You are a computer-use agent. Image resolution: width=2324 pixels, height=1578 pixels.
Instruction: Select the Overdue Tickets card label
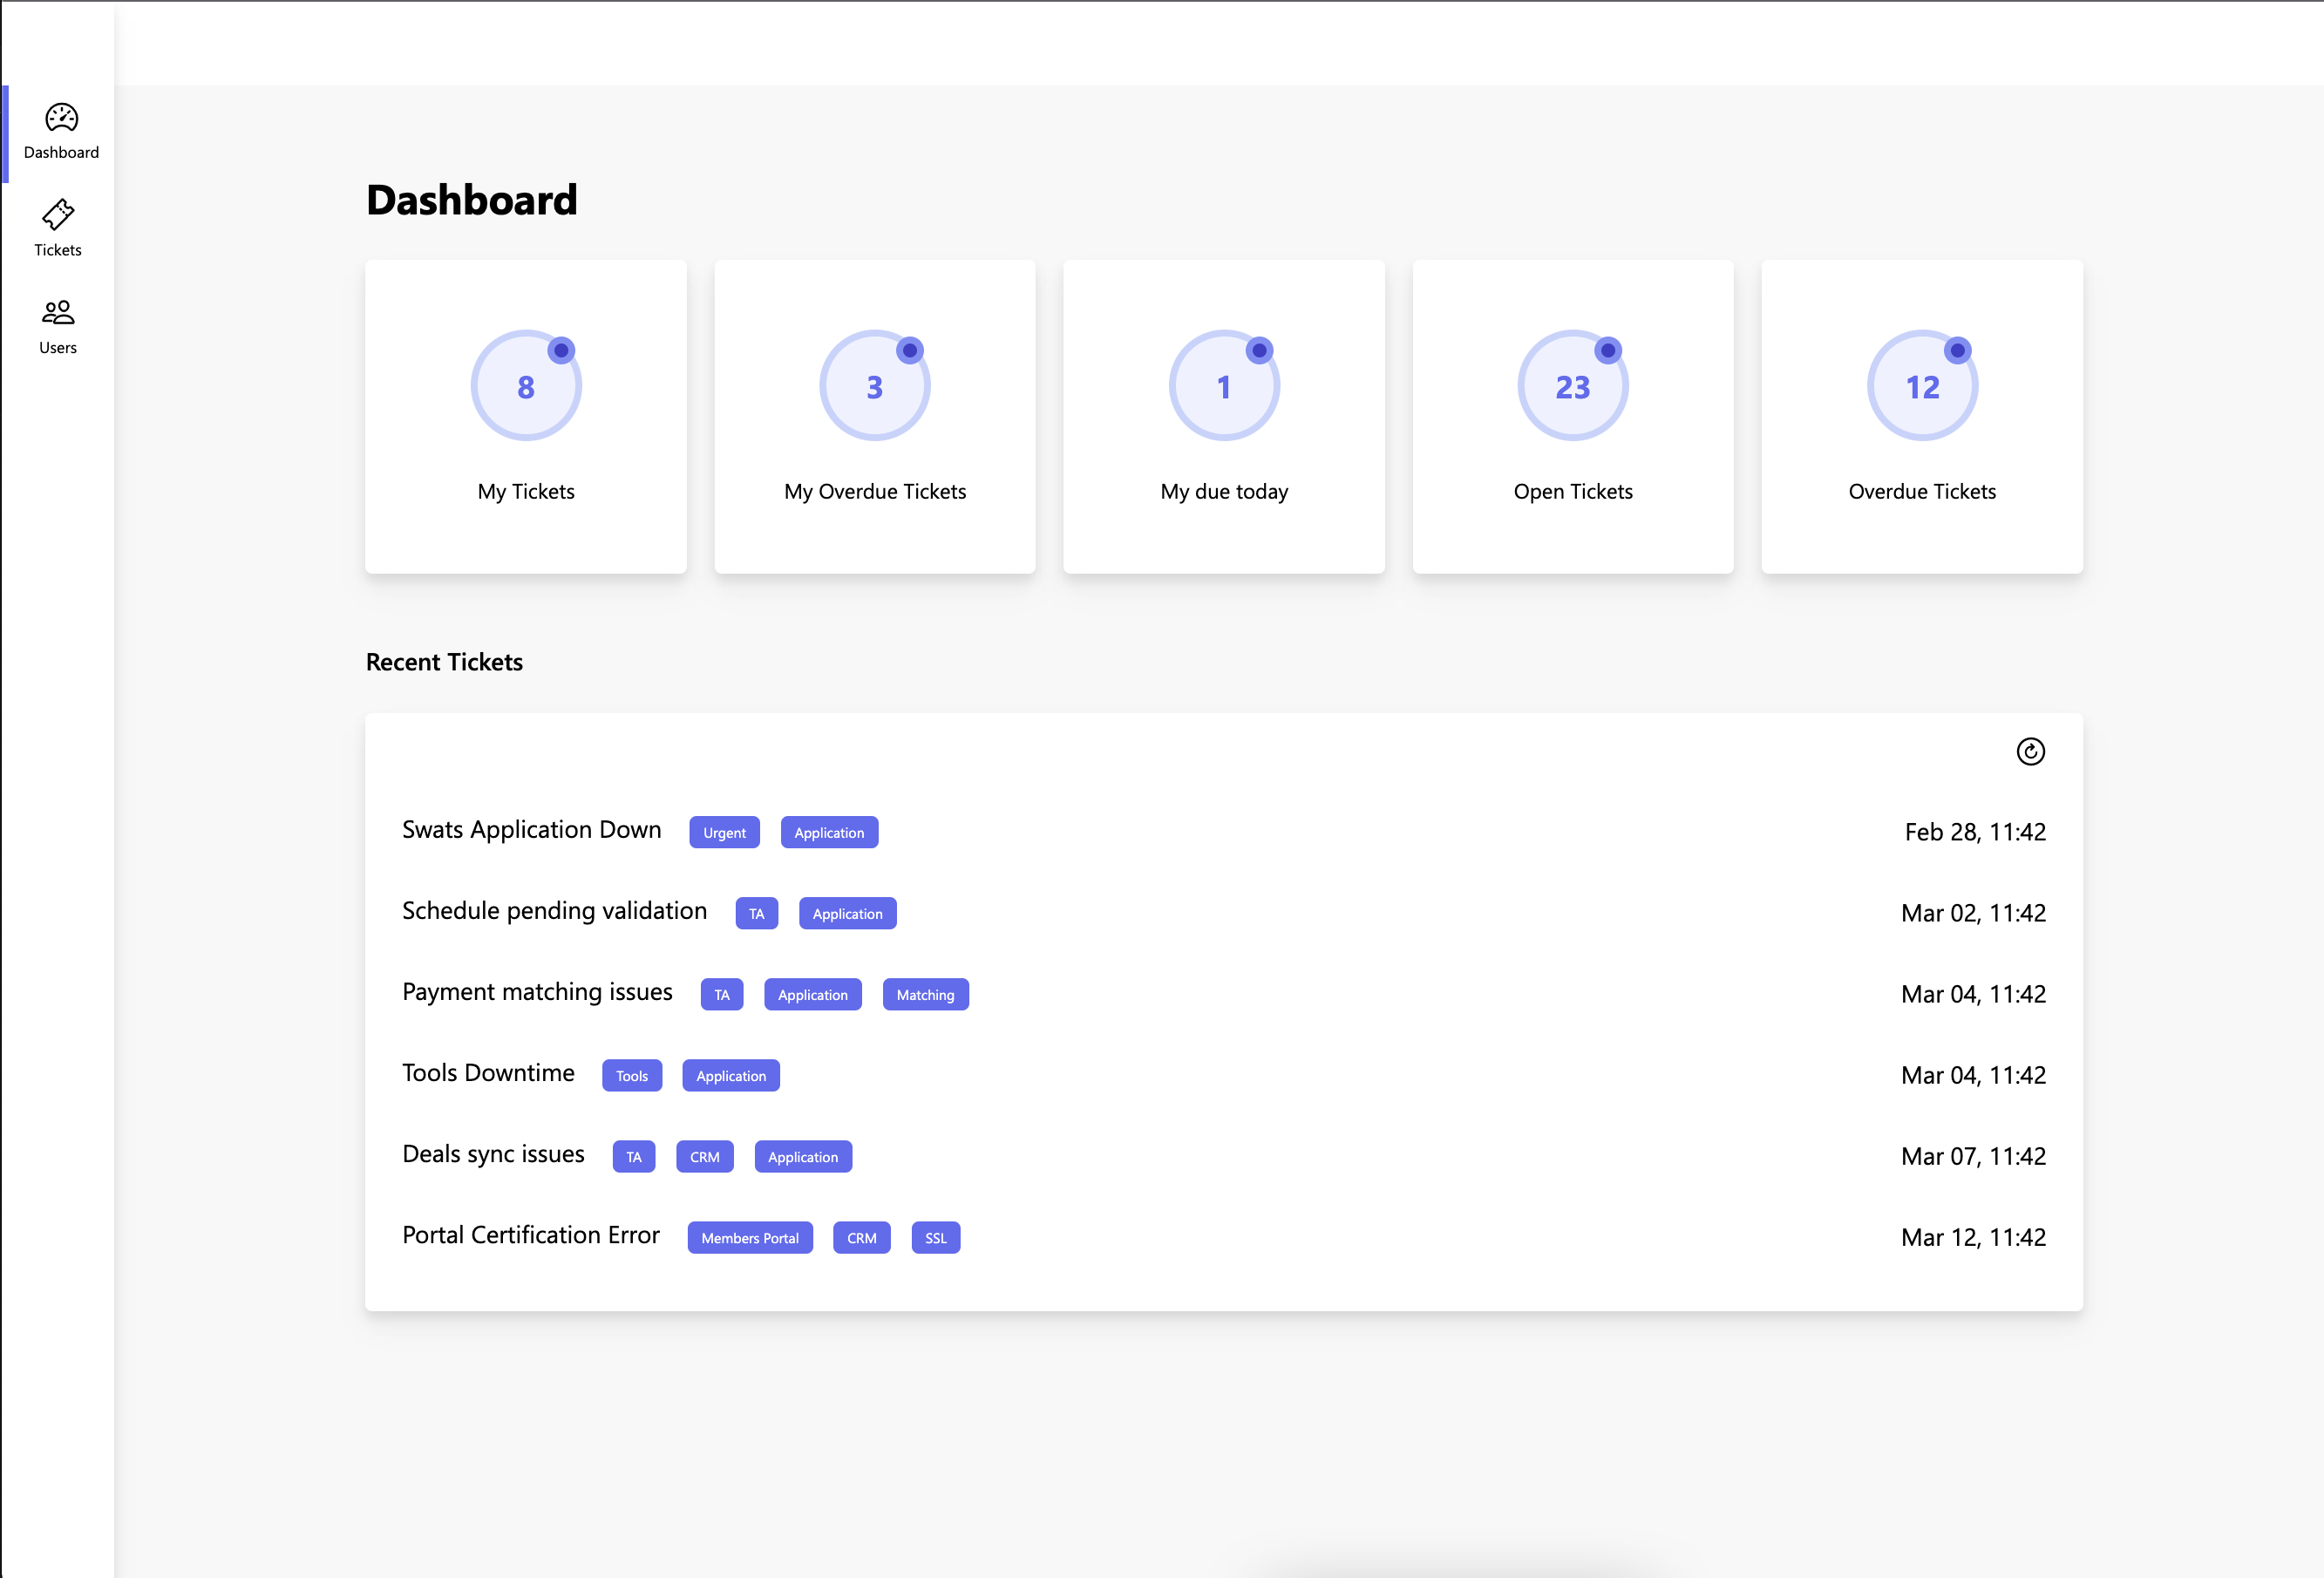[x=1922, y=491]
